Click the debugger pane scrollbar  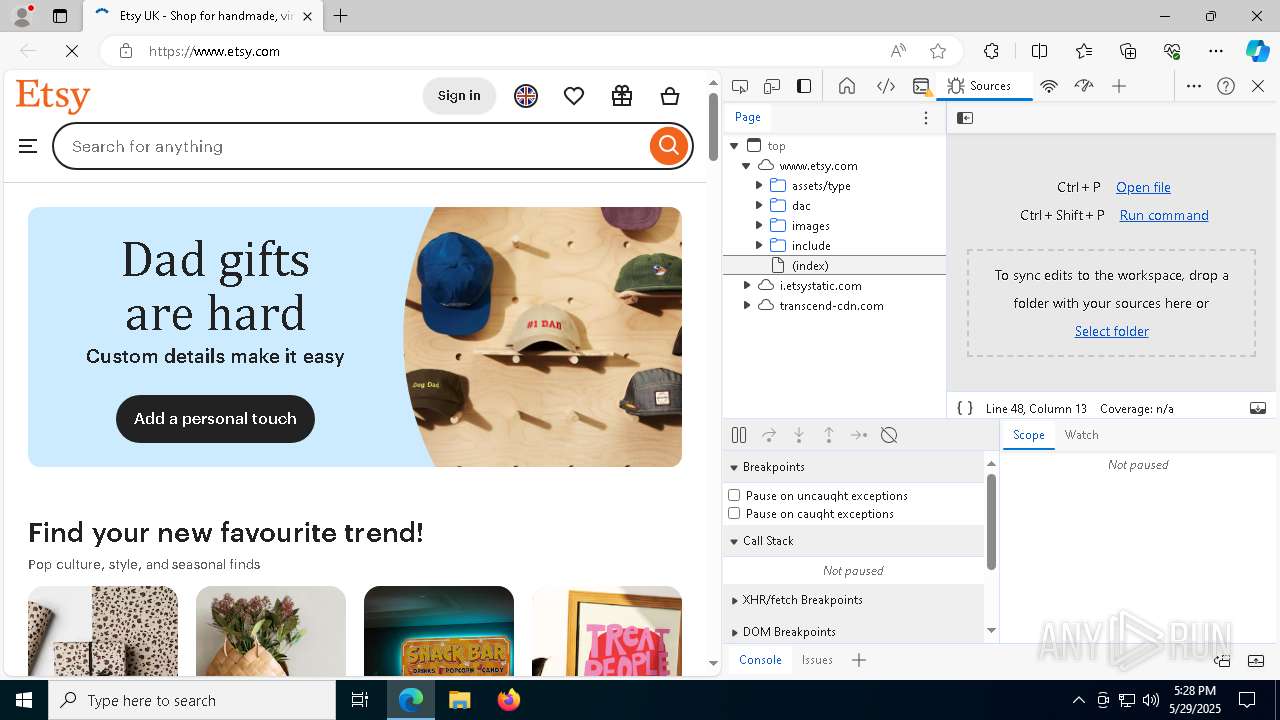(x=991, y=522)
